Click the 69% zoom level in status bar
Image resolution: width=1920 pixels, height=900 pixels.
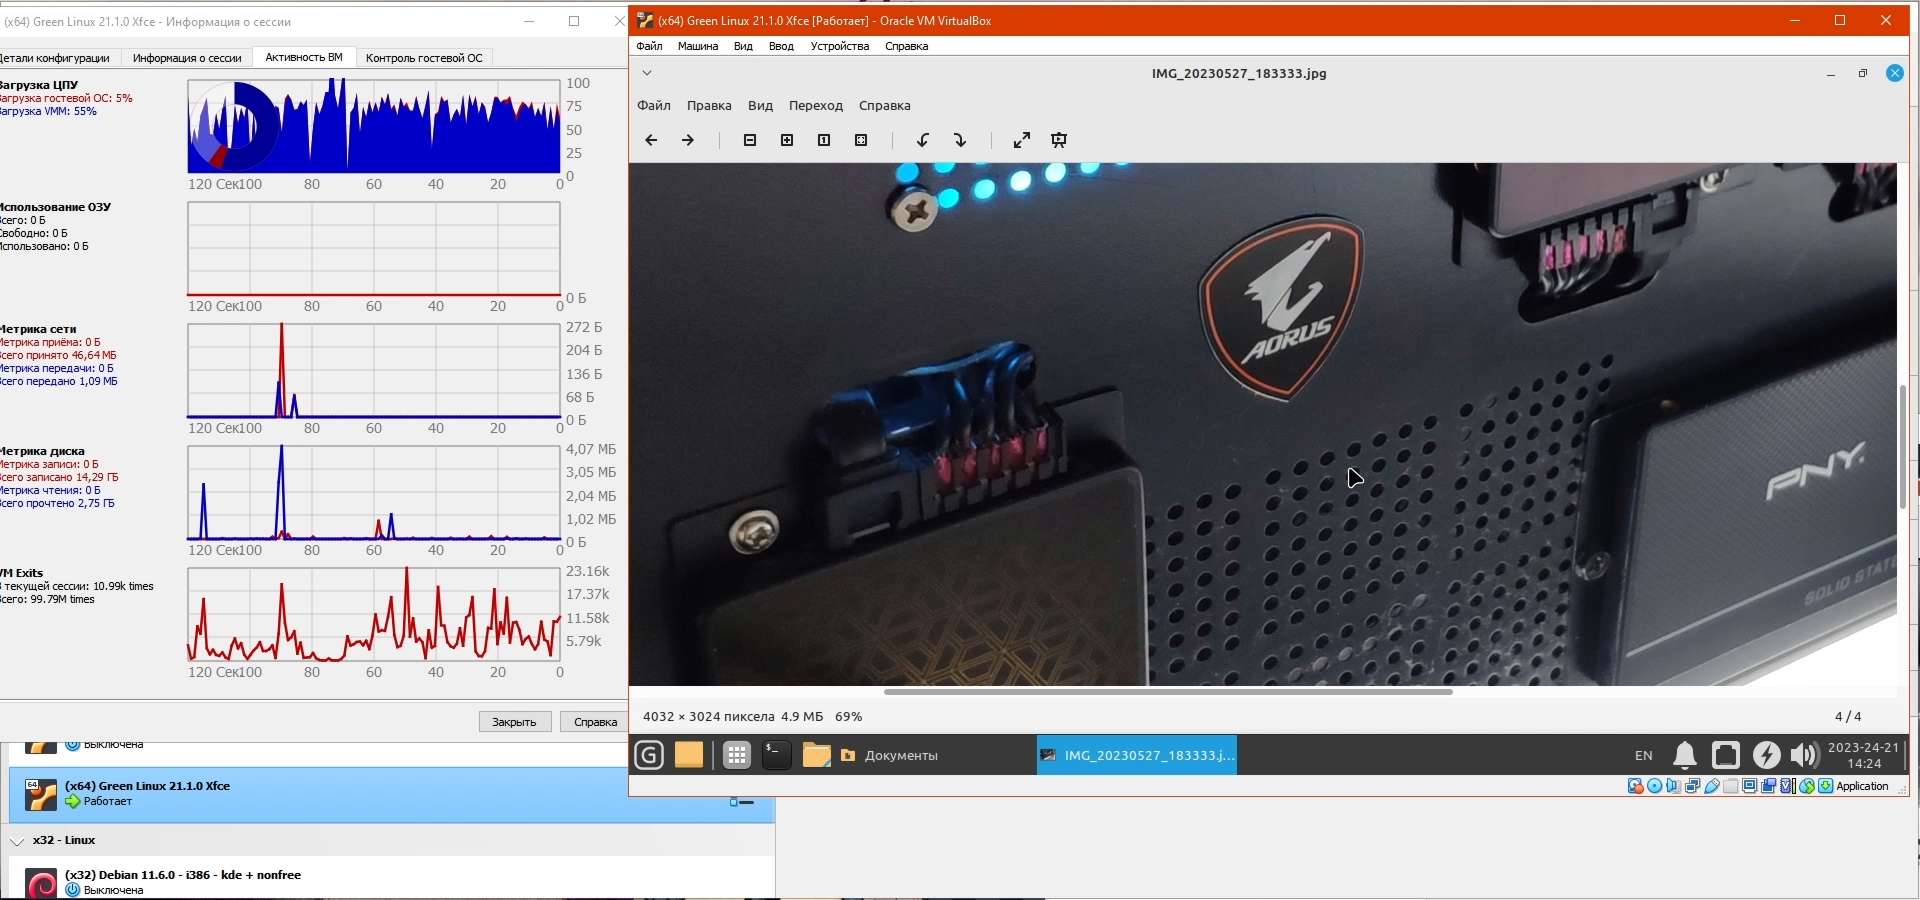pyautogui.click(x=848, y=717)
